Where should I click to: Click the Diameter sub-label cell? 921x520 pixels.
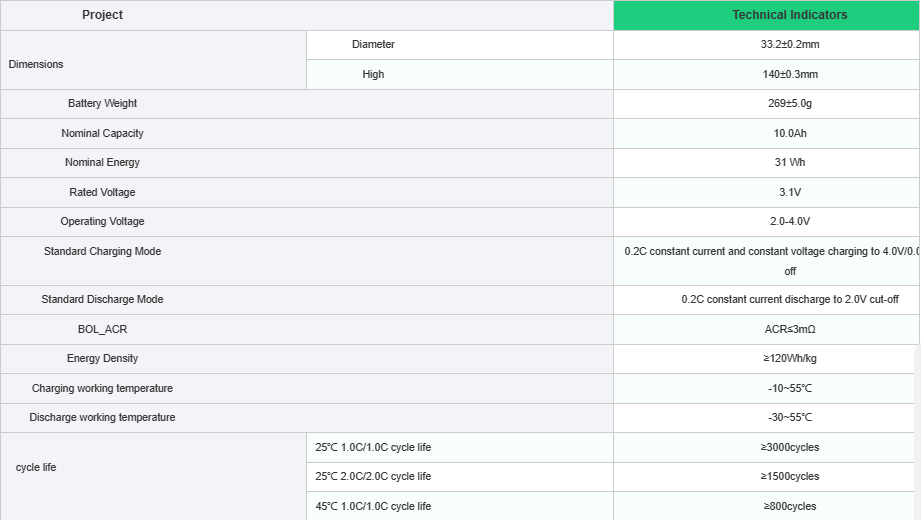coord(373,45)
